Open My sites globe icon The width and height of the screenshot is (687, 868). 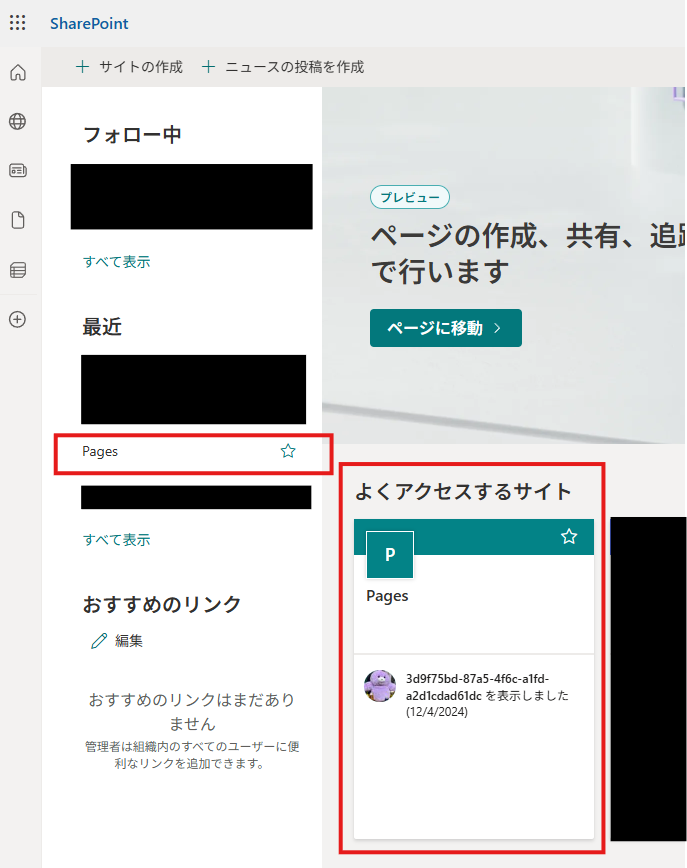[x=18, y=121]
